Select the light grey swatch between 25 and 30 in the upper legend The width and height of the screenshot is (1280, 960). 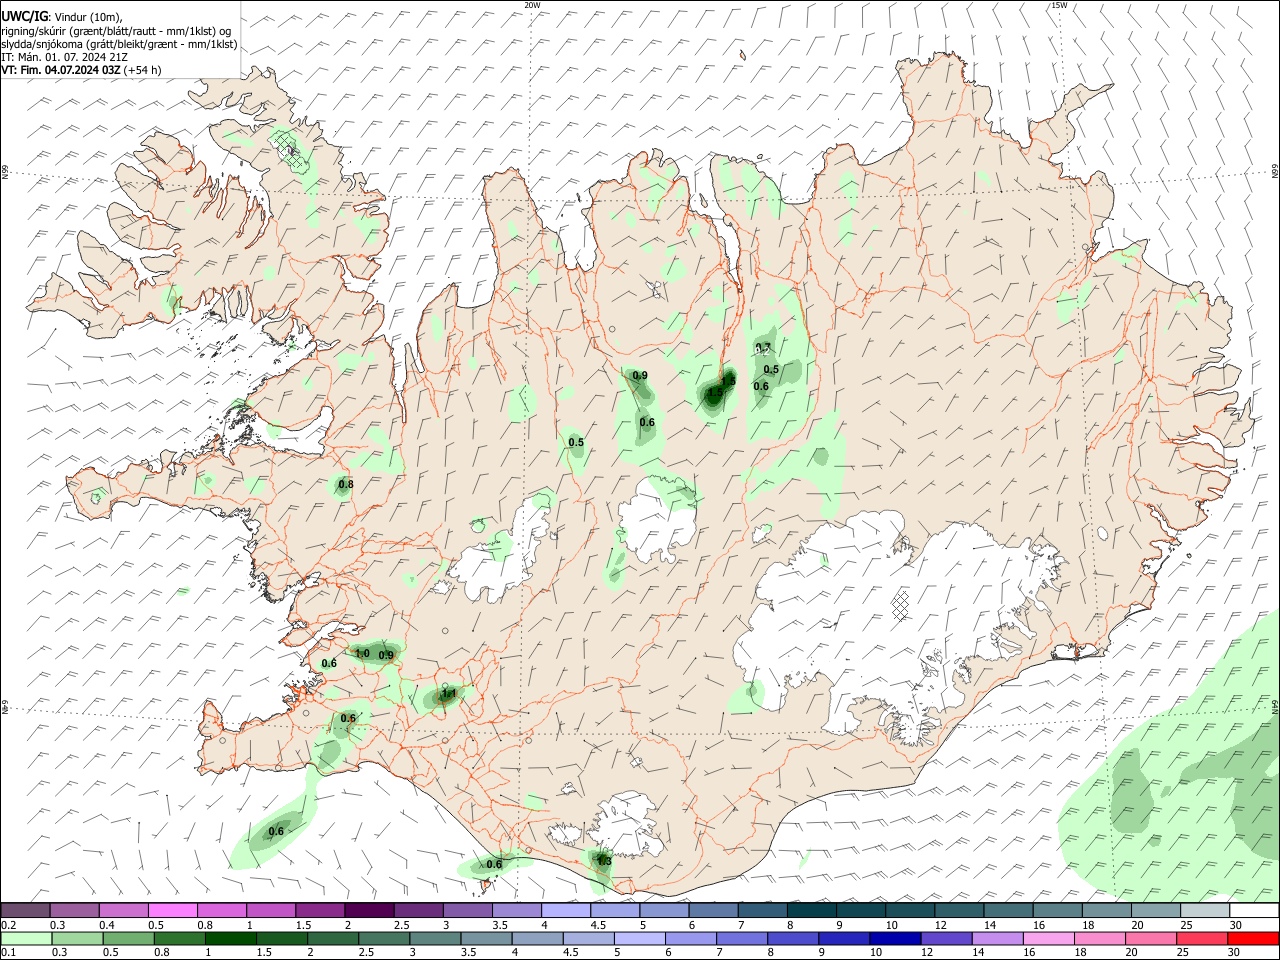pos(1205,911)
